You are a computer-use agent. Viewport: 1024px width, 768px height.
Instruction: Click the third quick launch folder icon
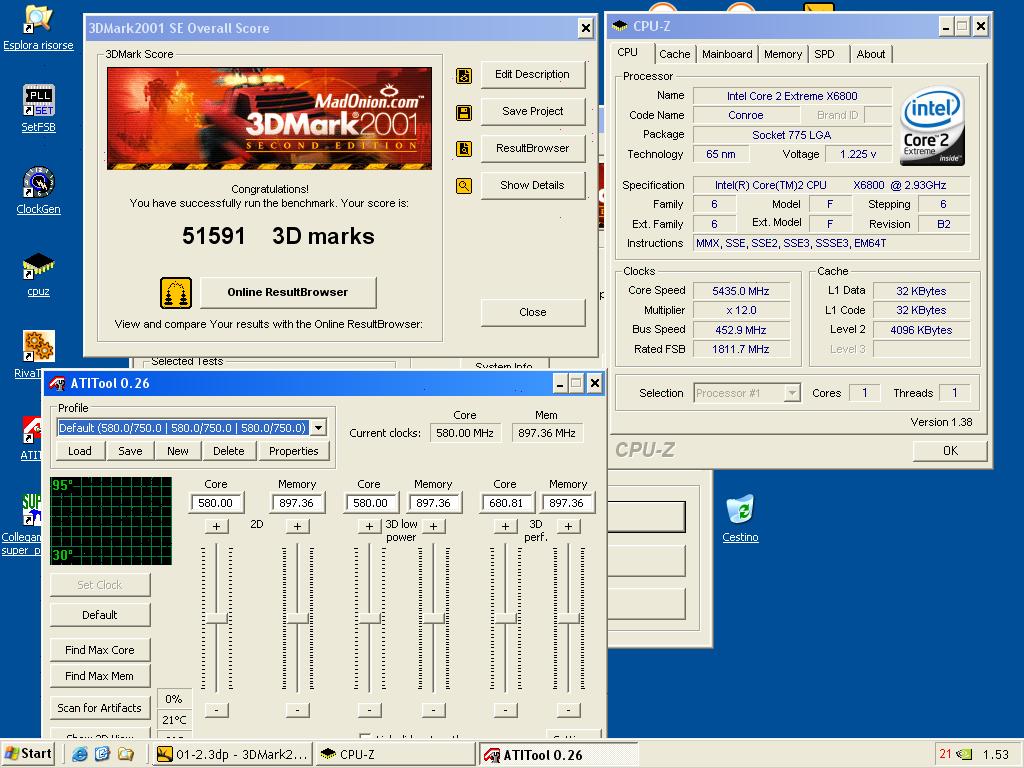125,754
